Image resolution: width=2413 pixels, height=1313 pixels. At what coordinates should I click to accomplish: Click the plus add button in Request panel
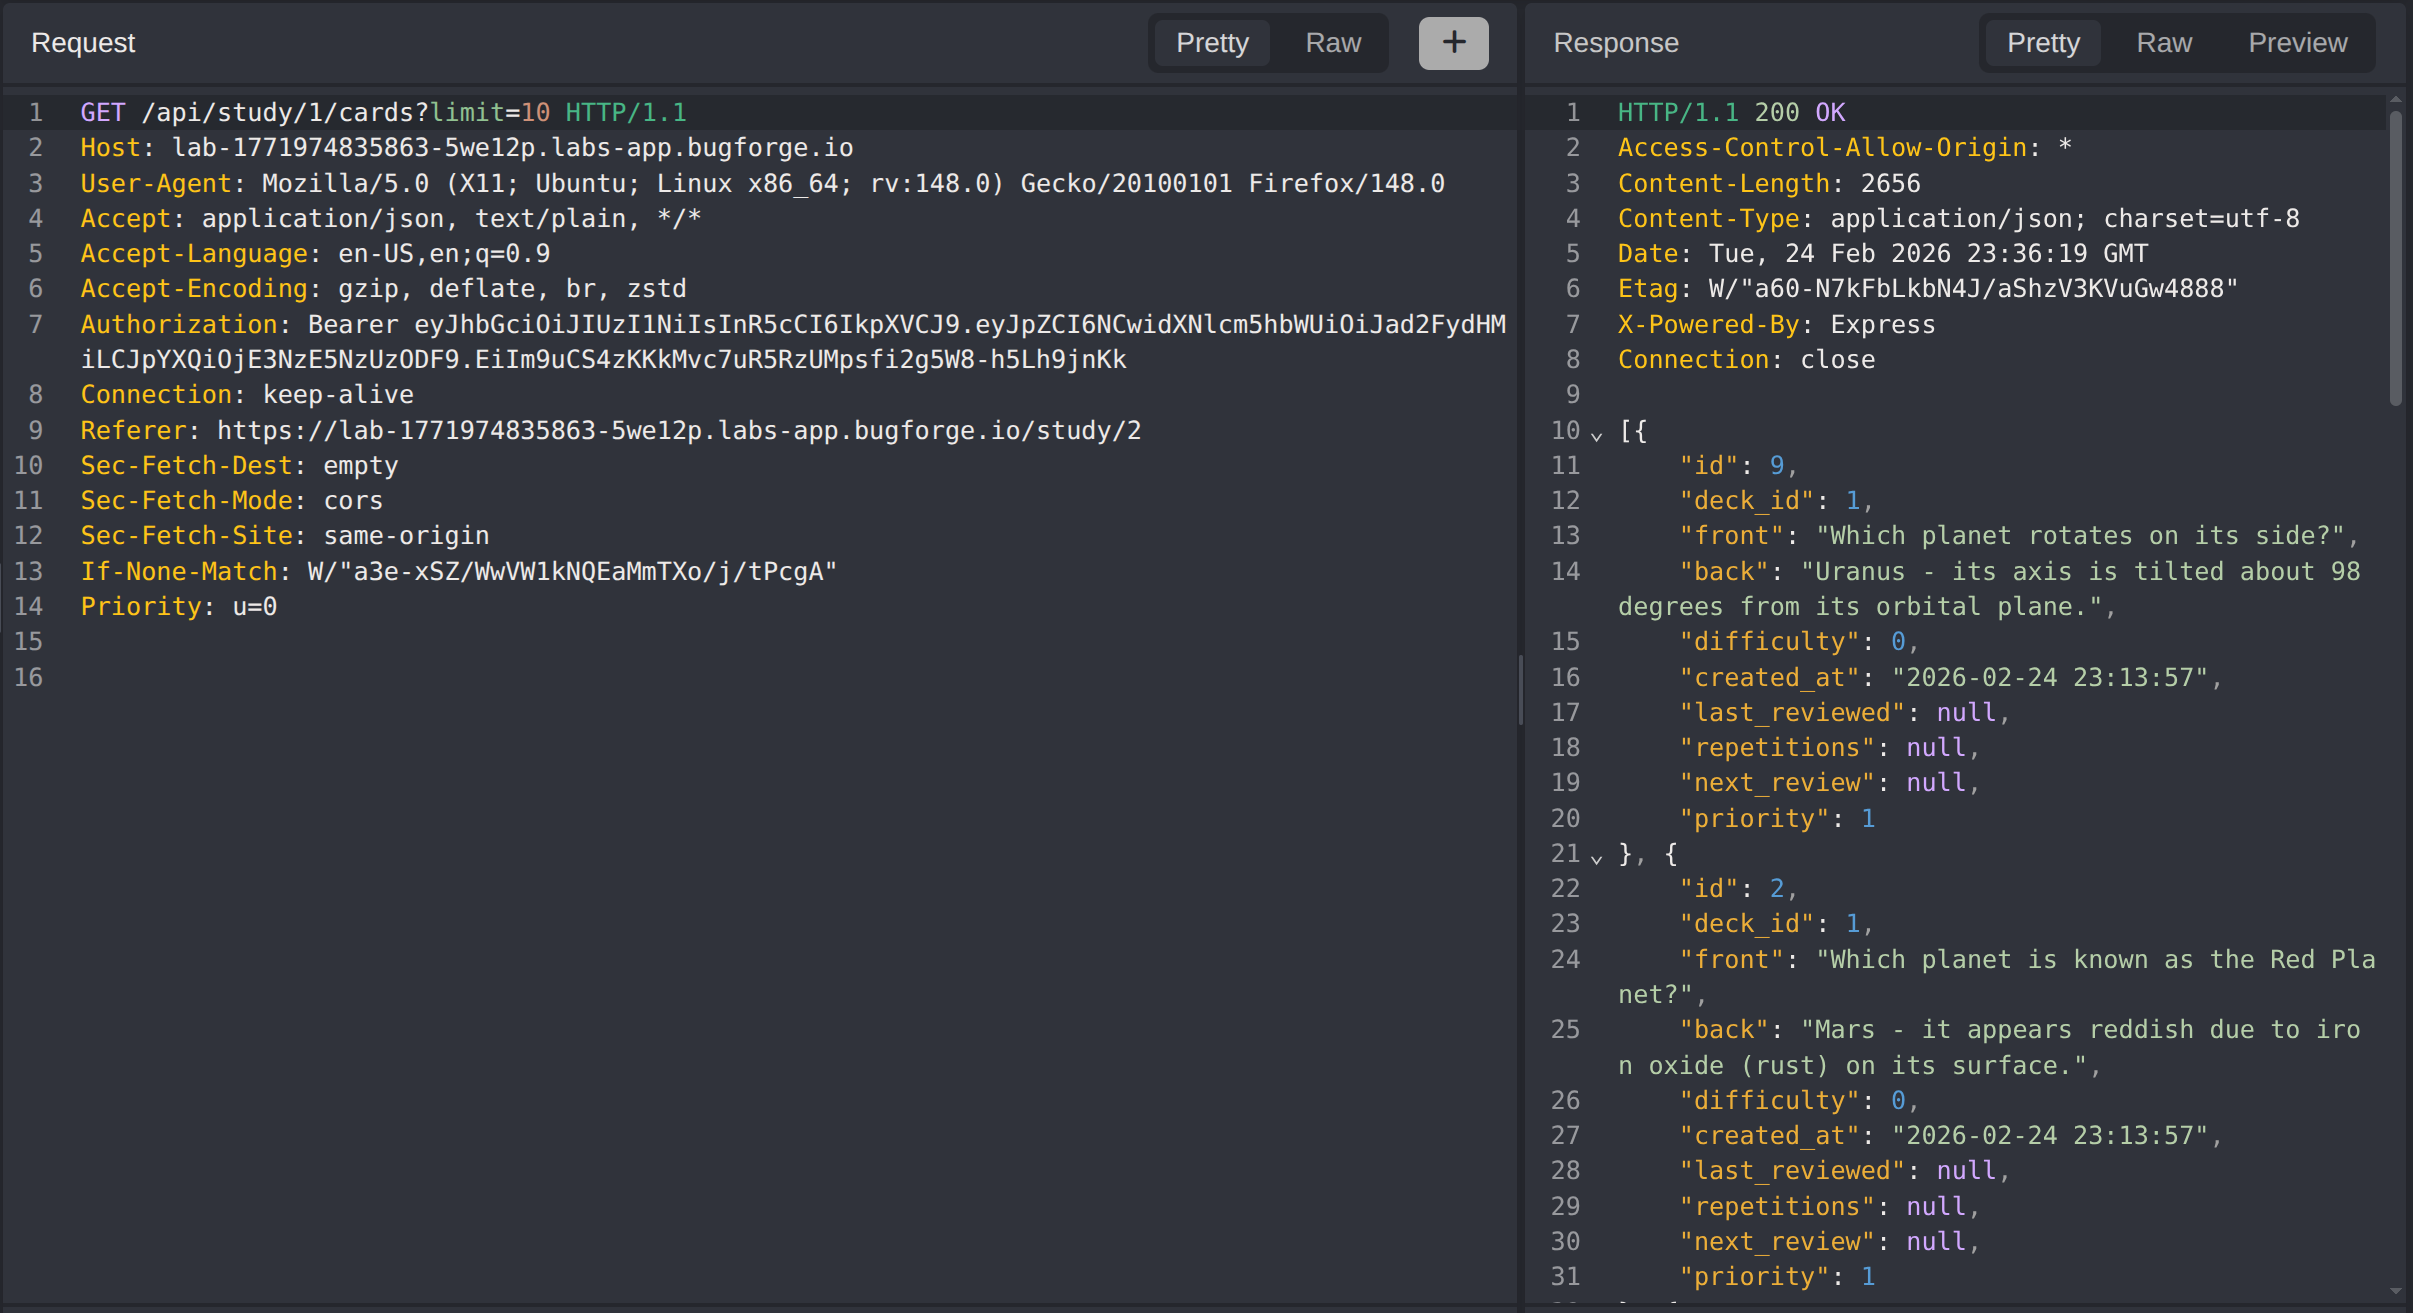[1453, 43]
